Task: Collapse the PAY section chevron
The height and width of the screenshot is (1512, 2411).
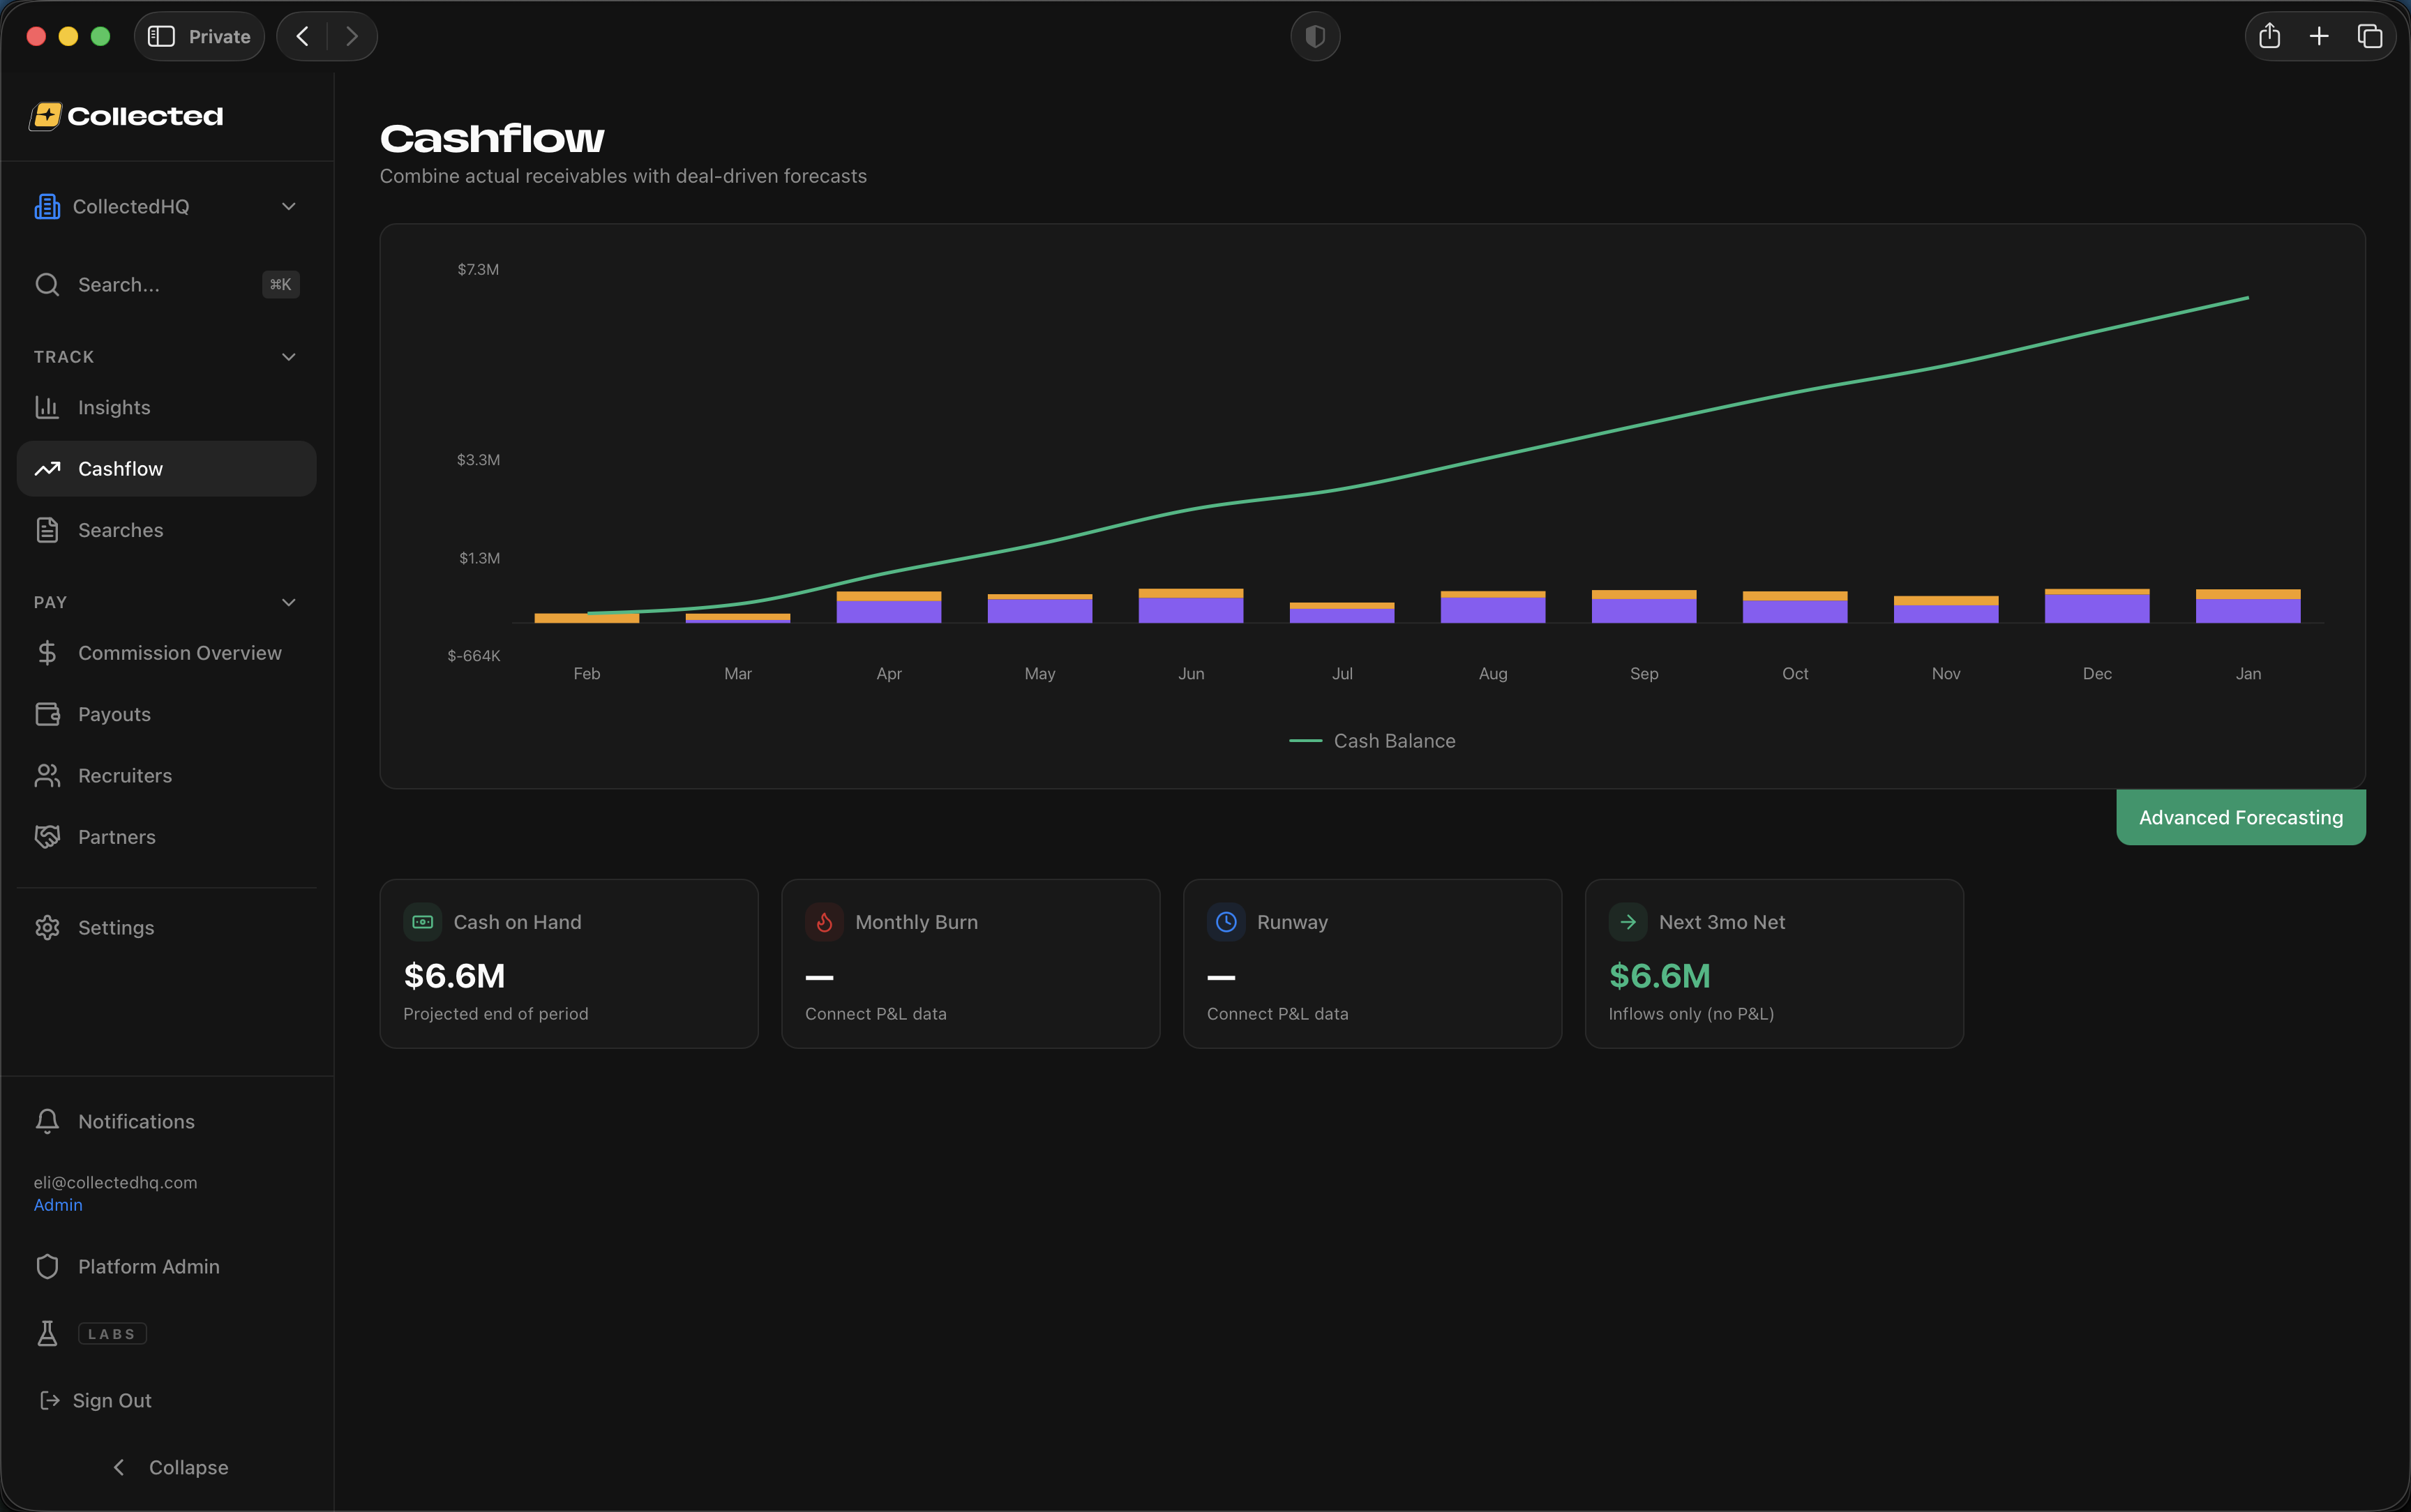Action: point(289,602)
